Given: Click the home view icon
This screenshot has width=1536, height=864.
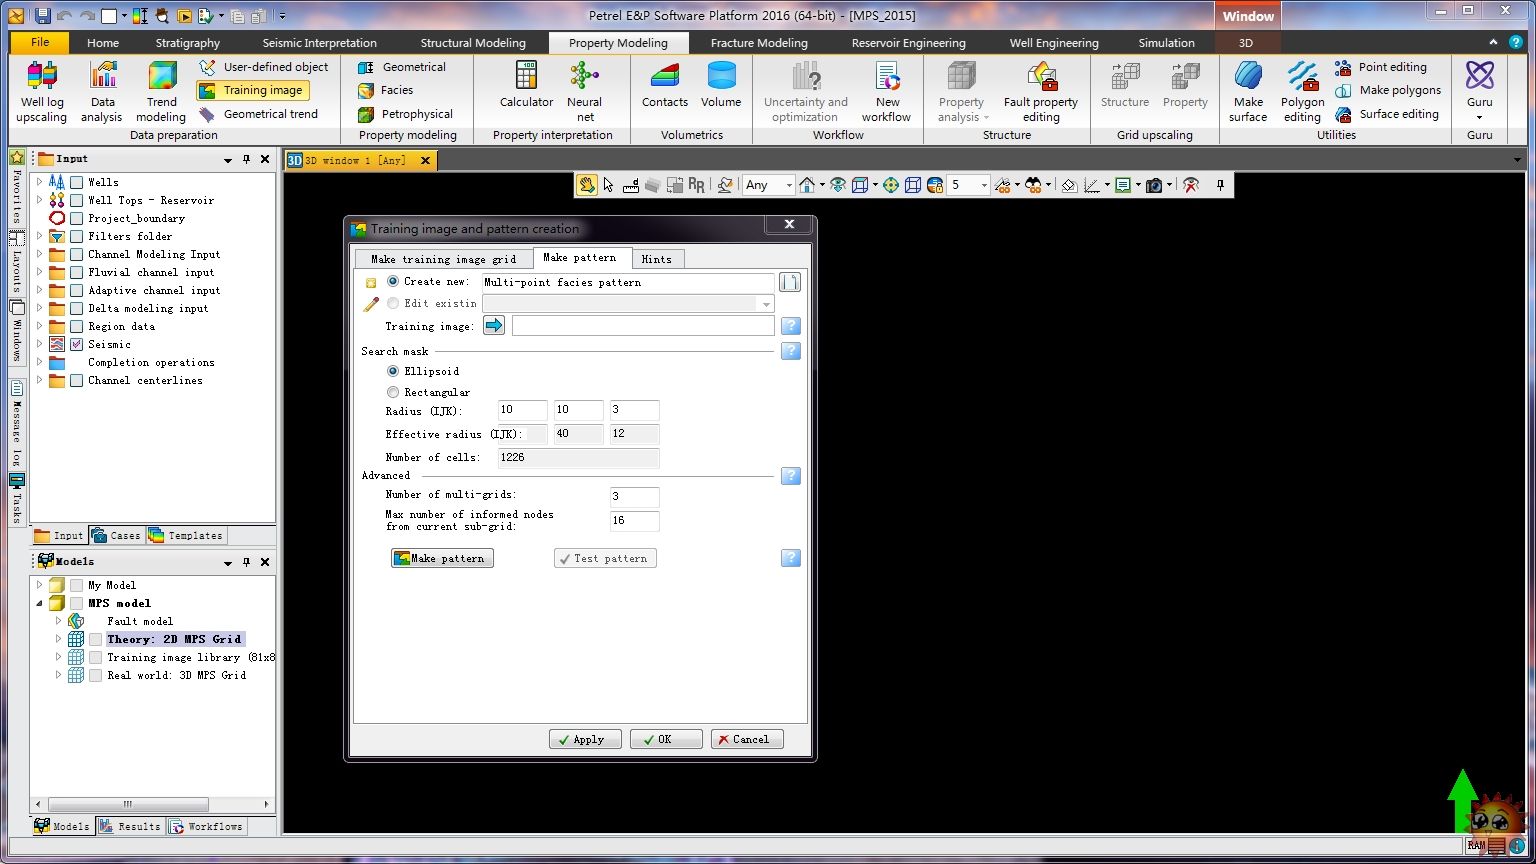Looking at the screenshot, I should point(807,185).
